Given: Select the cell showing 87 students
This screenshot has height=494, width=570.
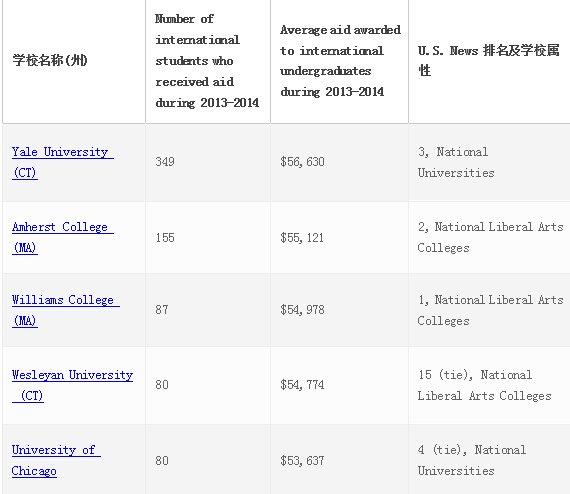Looking at the screenshot, I should click(x=208, y=310).
